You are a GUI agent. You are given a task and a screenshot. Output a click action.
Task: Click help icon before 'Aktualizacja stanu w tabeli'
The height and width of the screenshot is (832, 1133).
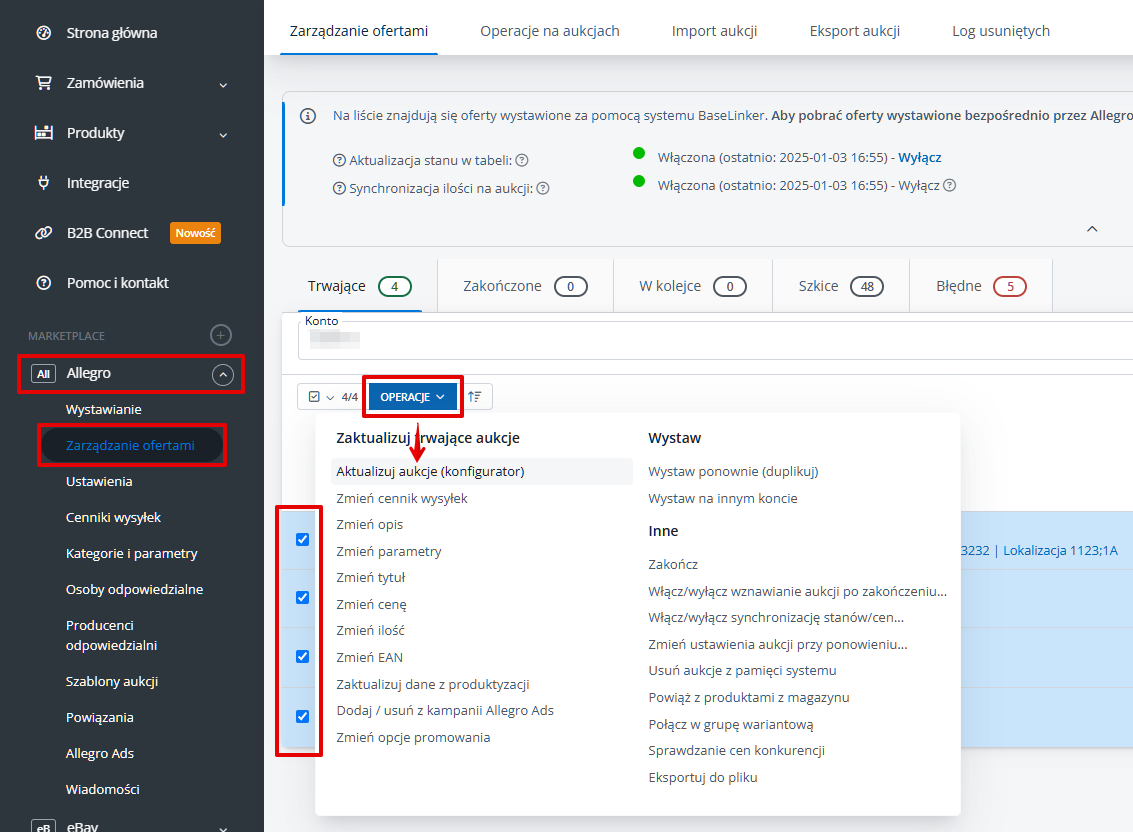point(339,160)
